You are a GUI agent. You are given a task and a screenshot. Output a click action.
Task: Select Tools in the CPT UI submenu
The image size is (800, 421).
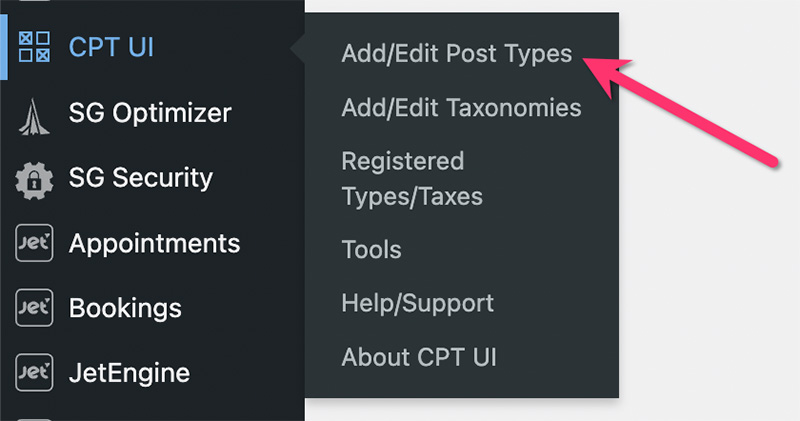point(371,250)
